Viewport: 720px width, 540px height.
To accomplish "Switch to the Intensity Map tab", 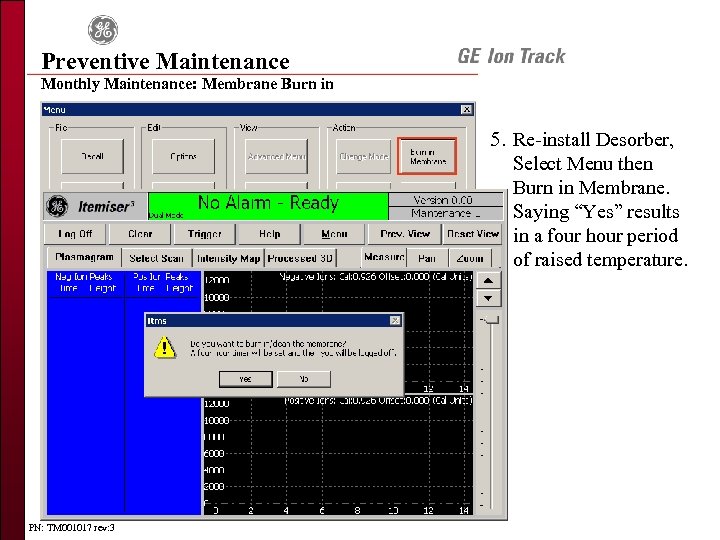I will pyautogui.click(x=229, y=258).
